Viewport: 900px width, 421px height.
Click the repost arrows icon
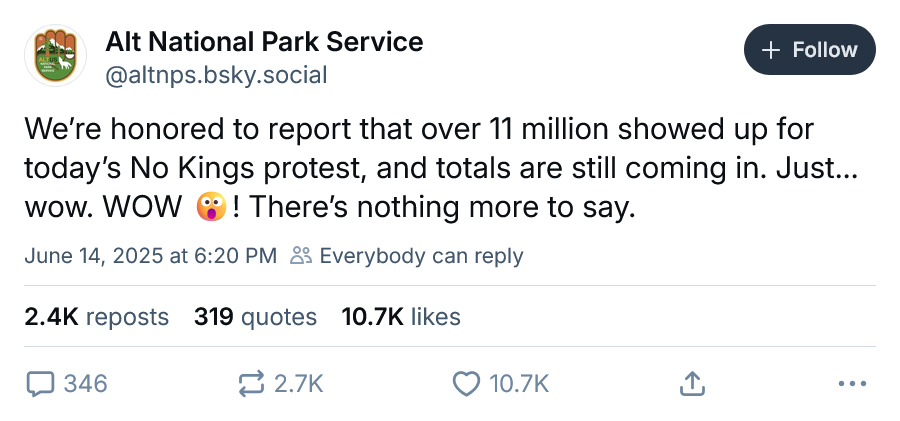[x=251, y=384]
